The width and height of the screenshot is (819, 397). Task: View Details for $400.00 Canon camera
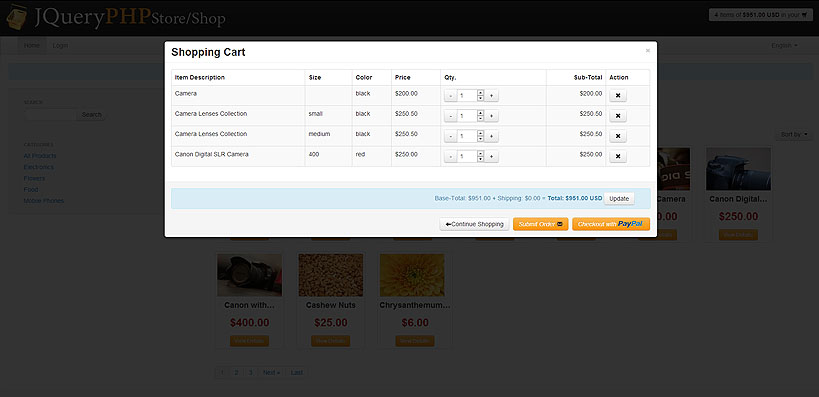click(x=249, y=341)
